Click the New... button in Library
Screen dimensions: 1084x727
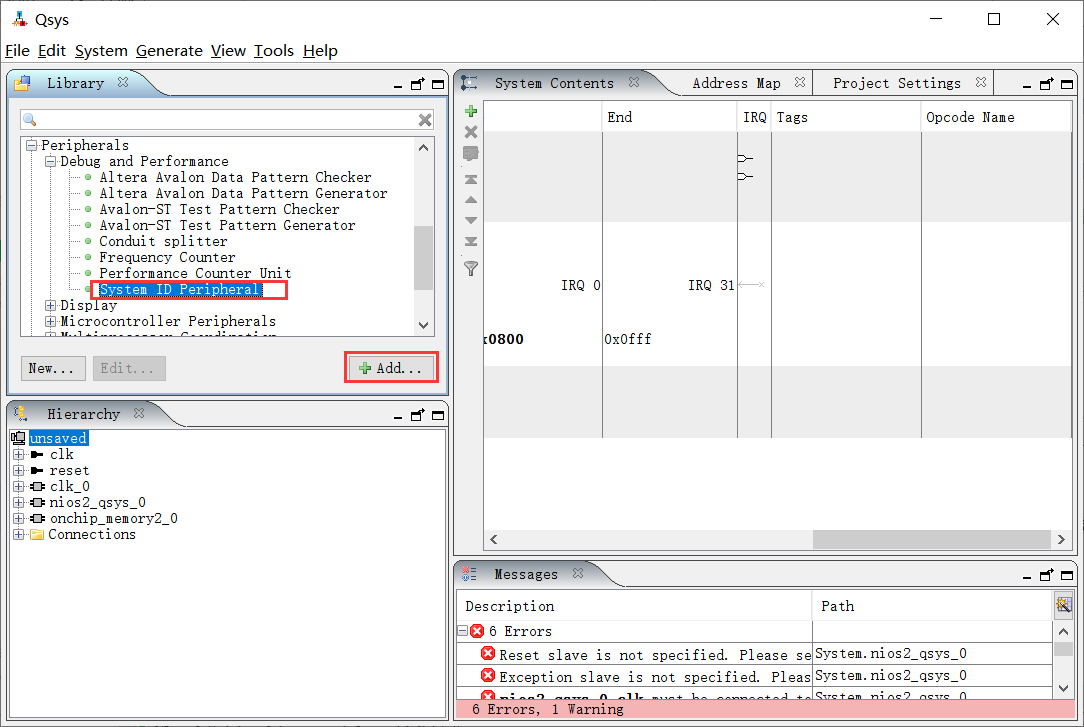pyautogui.click(x=52, y=368)
